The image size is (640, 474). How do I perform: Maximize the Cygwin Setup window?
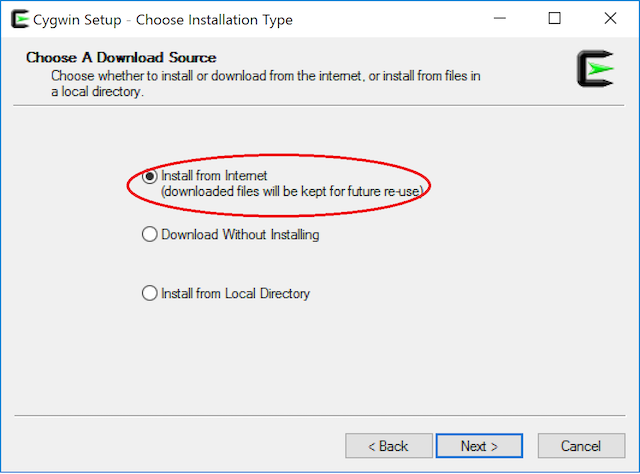pyautogui.click(x=555, y=19)
